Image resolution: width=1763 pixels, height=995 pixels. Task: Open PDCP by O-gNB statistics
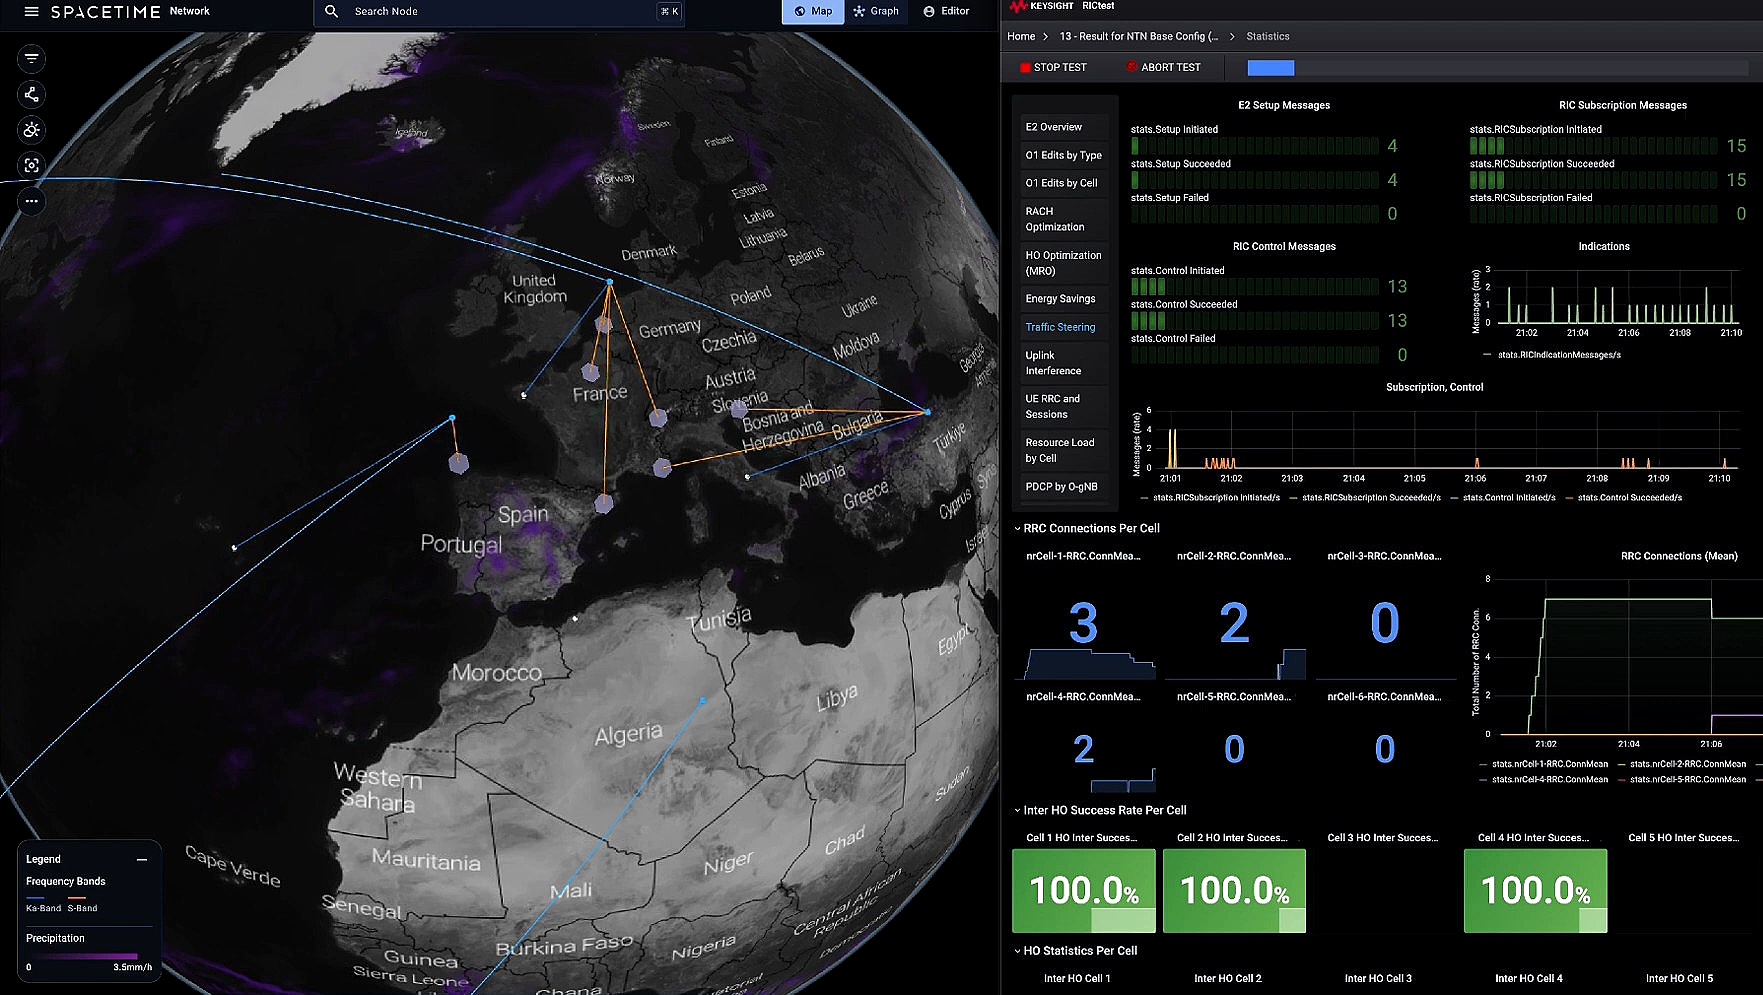coord(1064,487)
